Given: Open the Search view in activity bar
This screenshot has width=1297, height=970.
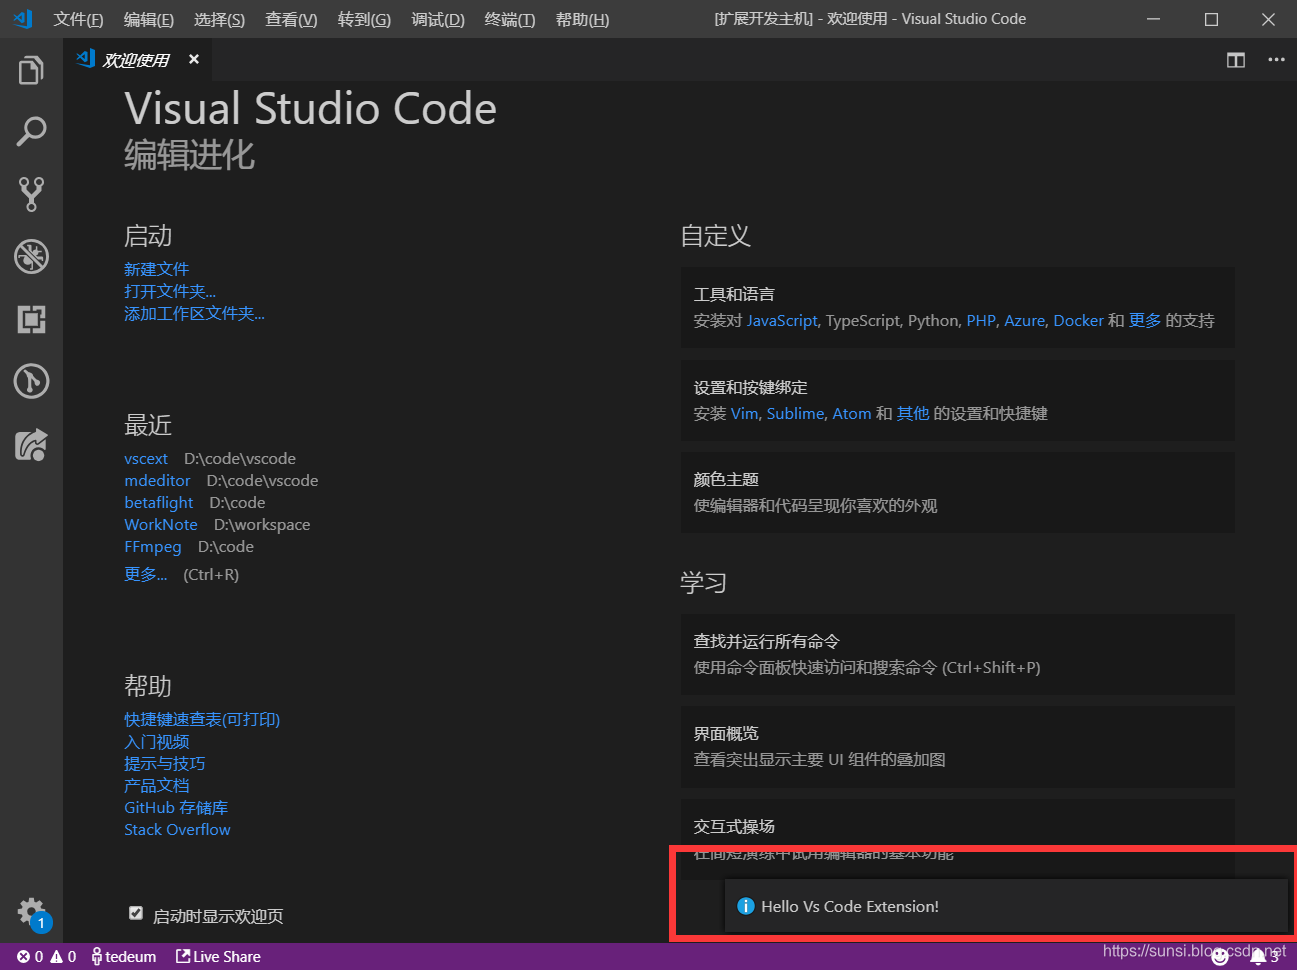Looking at the screenshot, I should [x=31, y=131].
